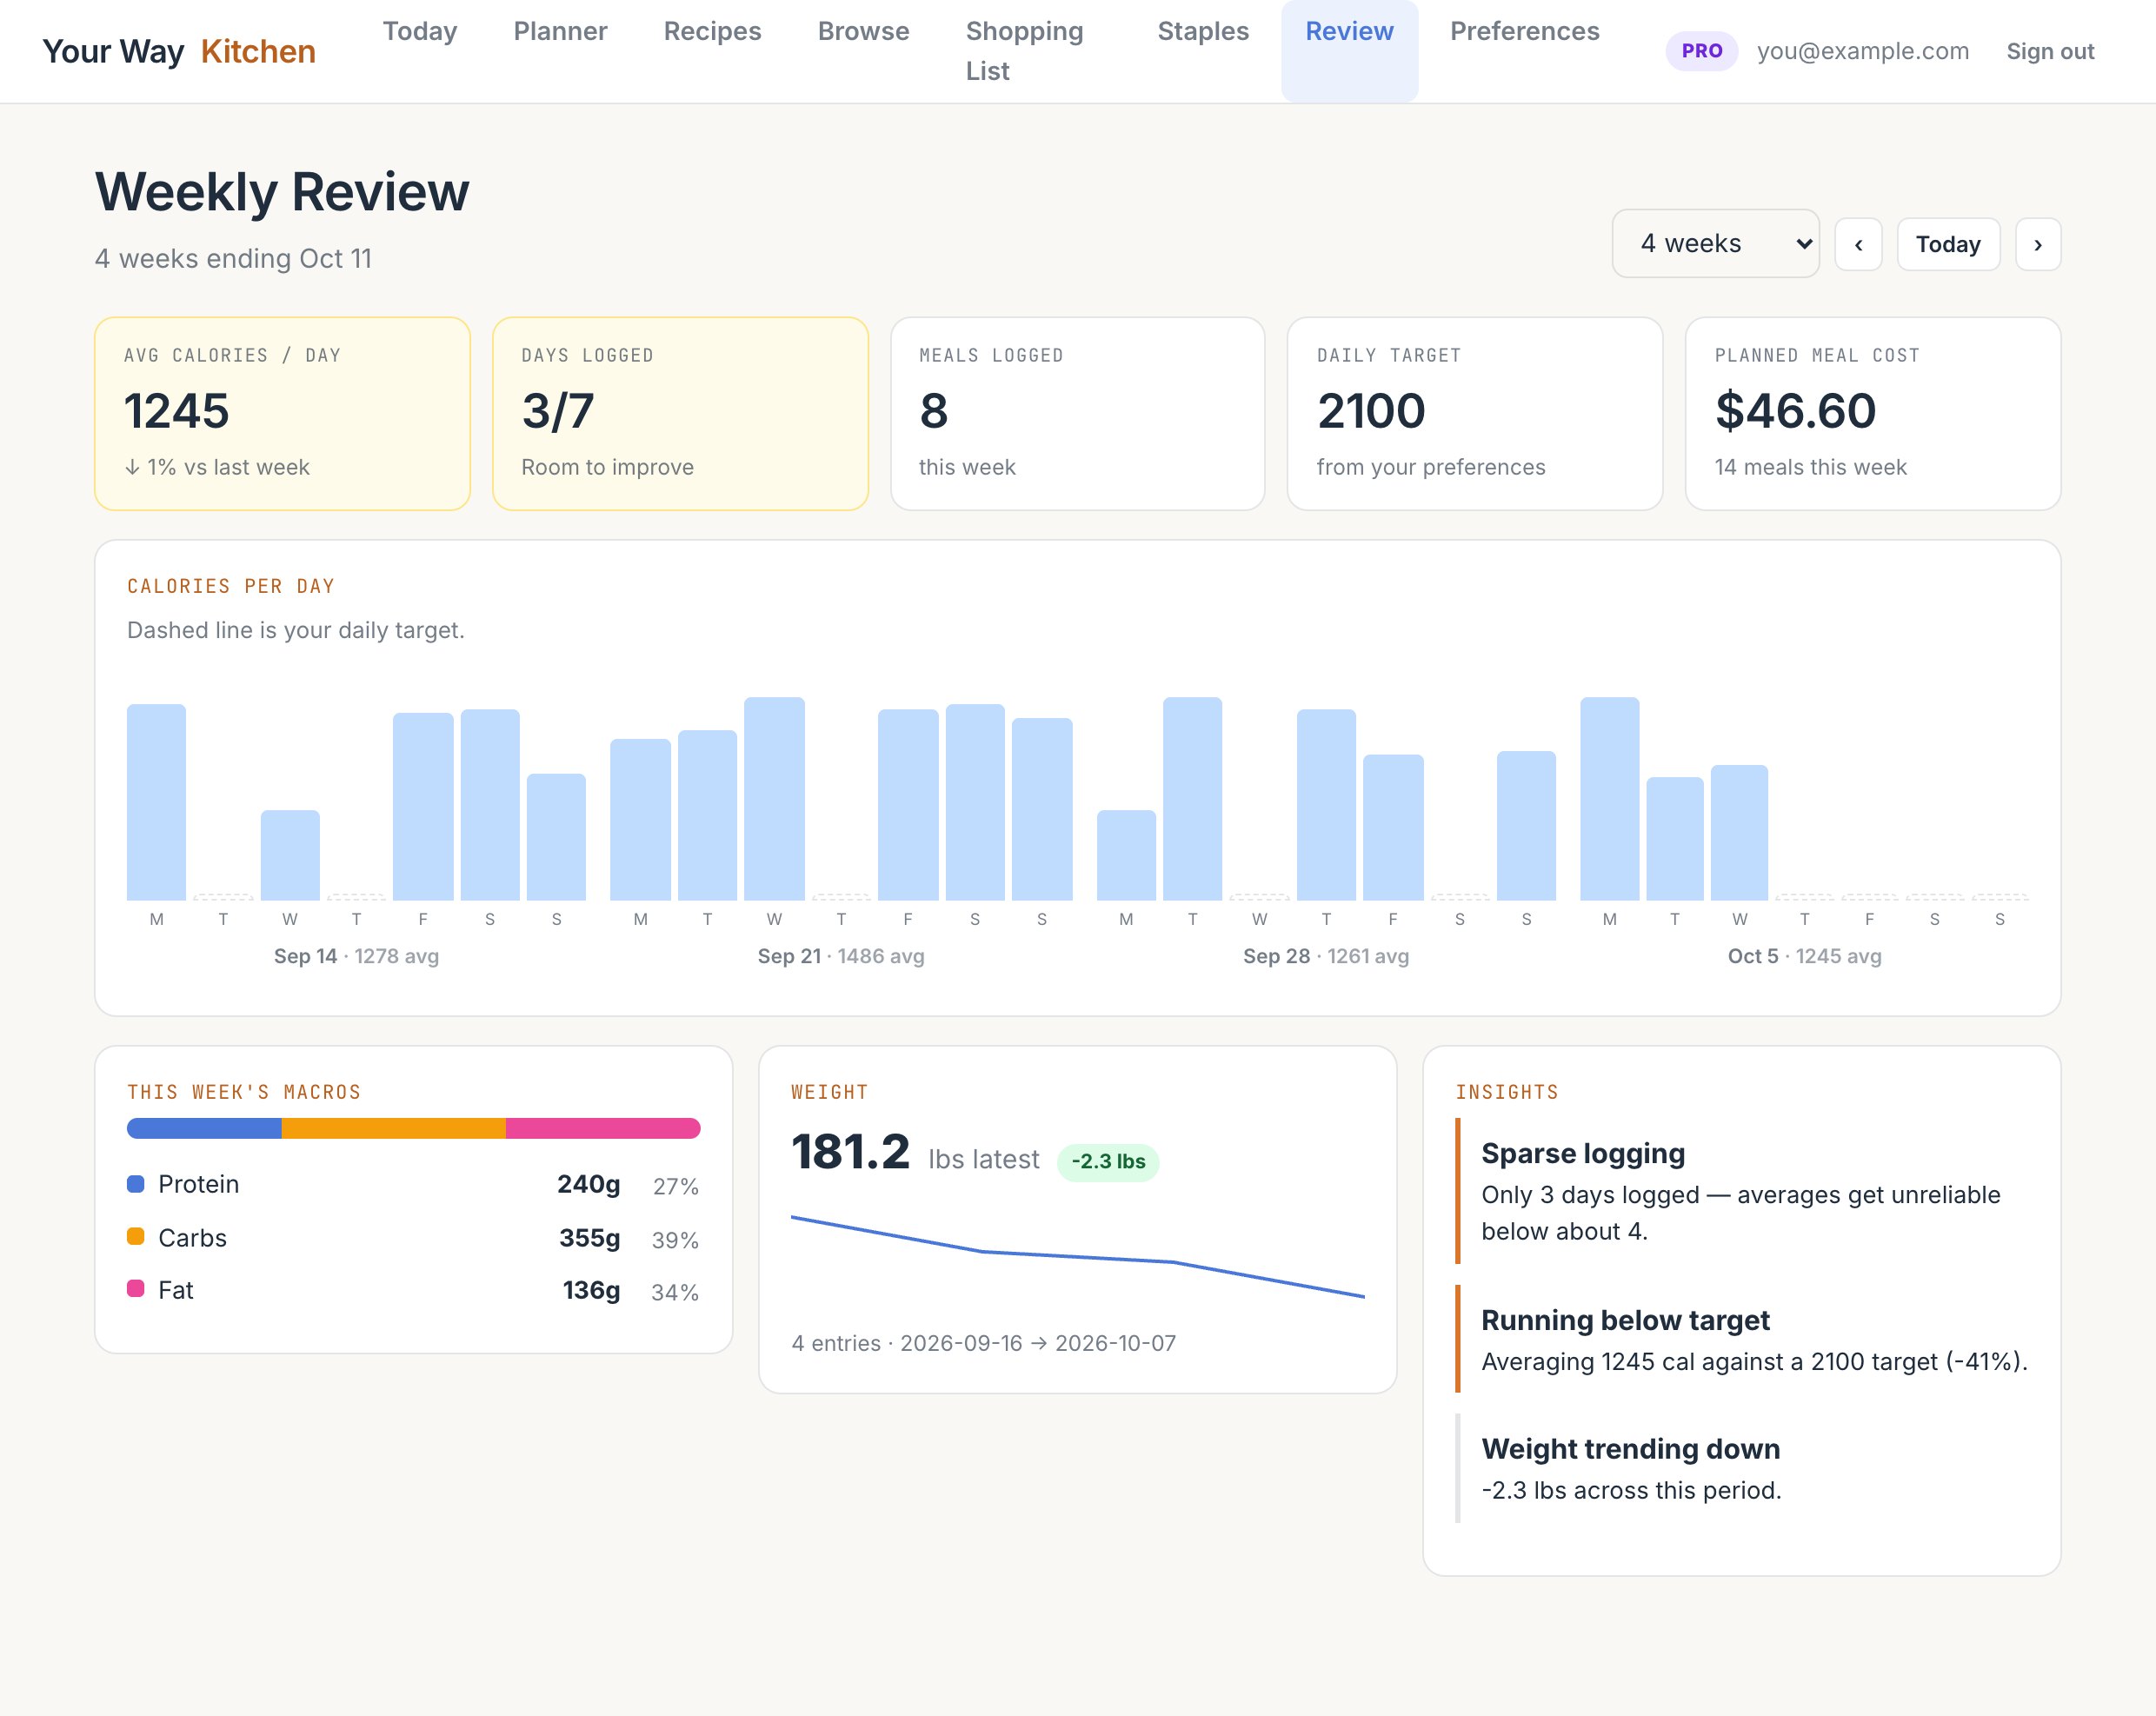Click the Weekly Review heading
This screenshot has width=2156, height=1716.
(282, 192)
